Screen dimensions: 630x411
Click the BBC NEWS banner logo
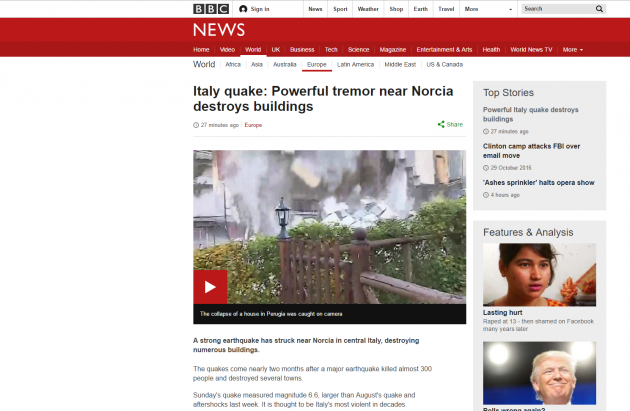tap(219, 30)
